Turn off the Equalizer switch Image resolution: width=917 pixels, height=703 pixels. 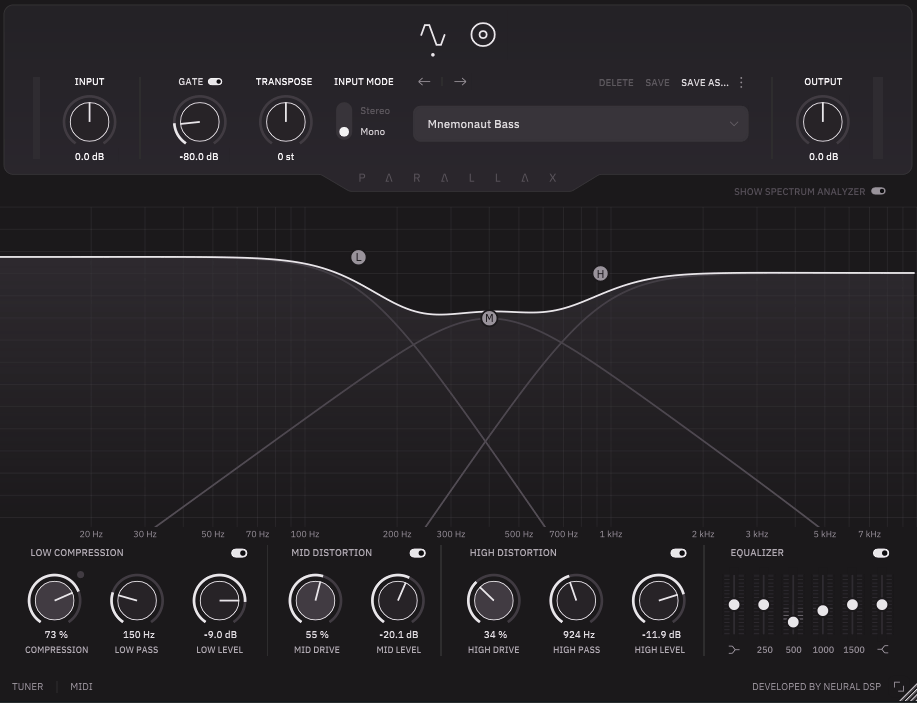pos(881,553)
